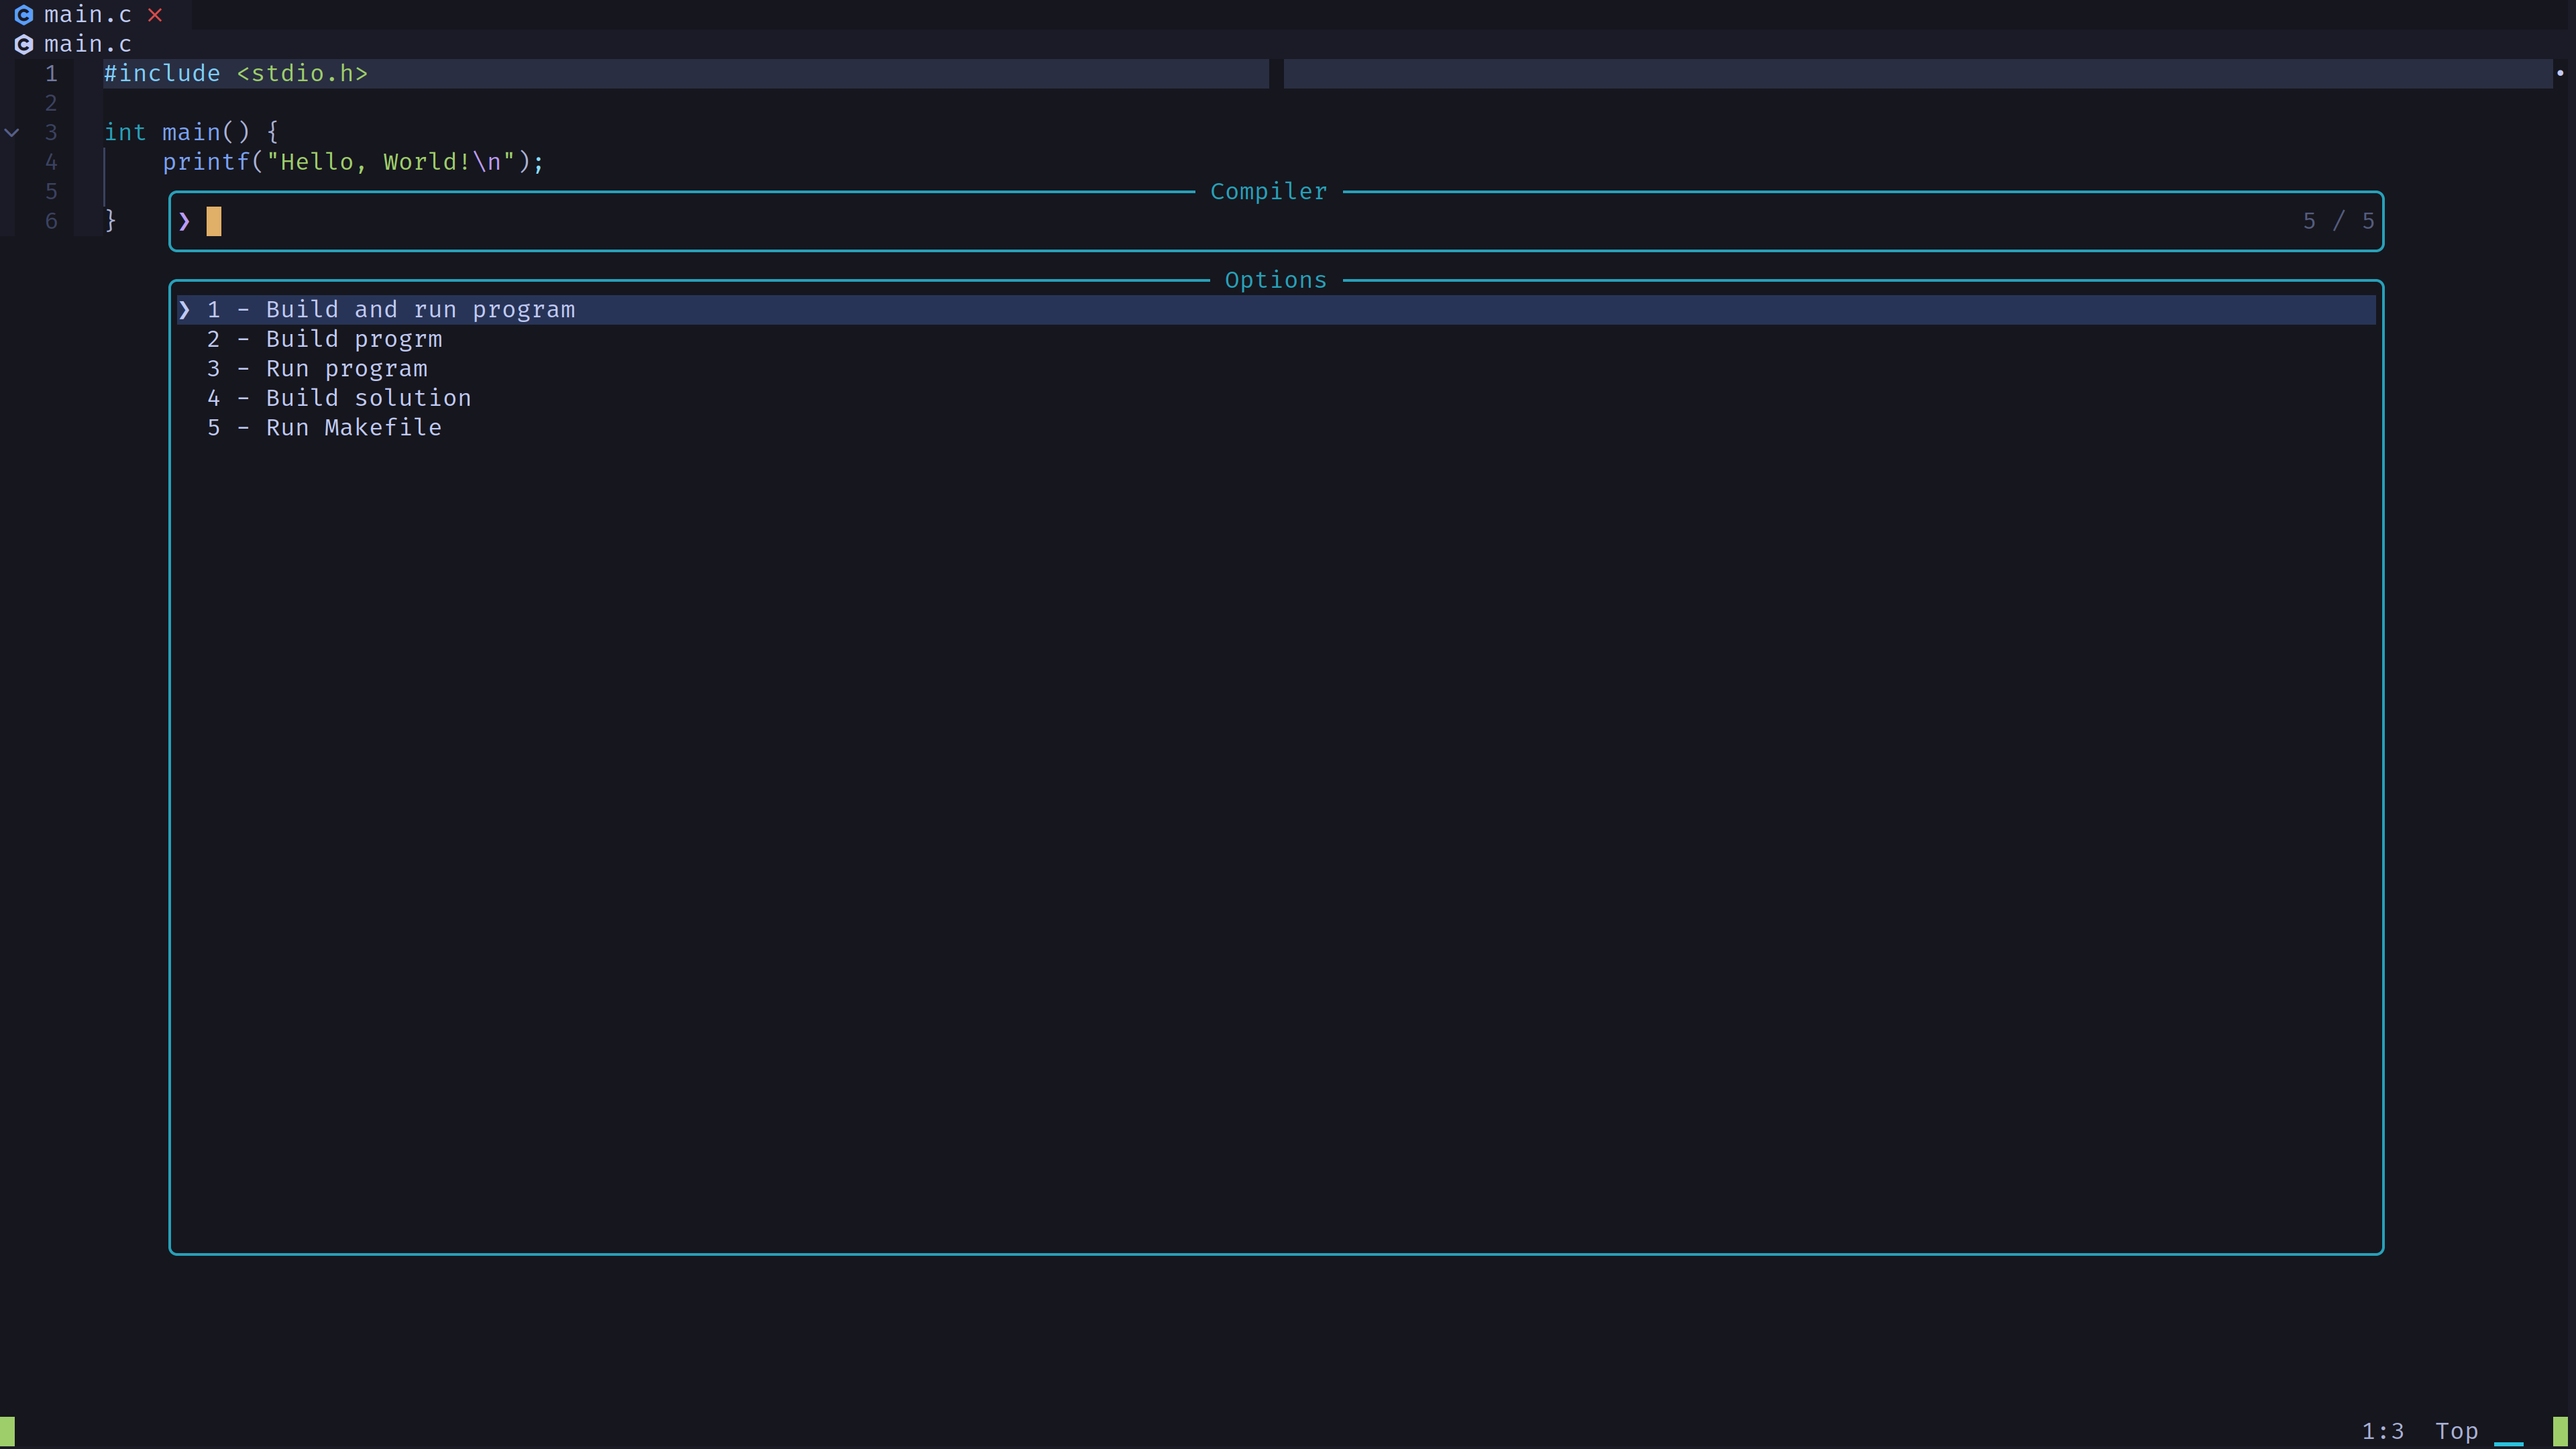Viewport: 2576px width, 1449px height.
Task: Click the Top scroll indicator in statusline
Action: click(x=2456, y=1431)
